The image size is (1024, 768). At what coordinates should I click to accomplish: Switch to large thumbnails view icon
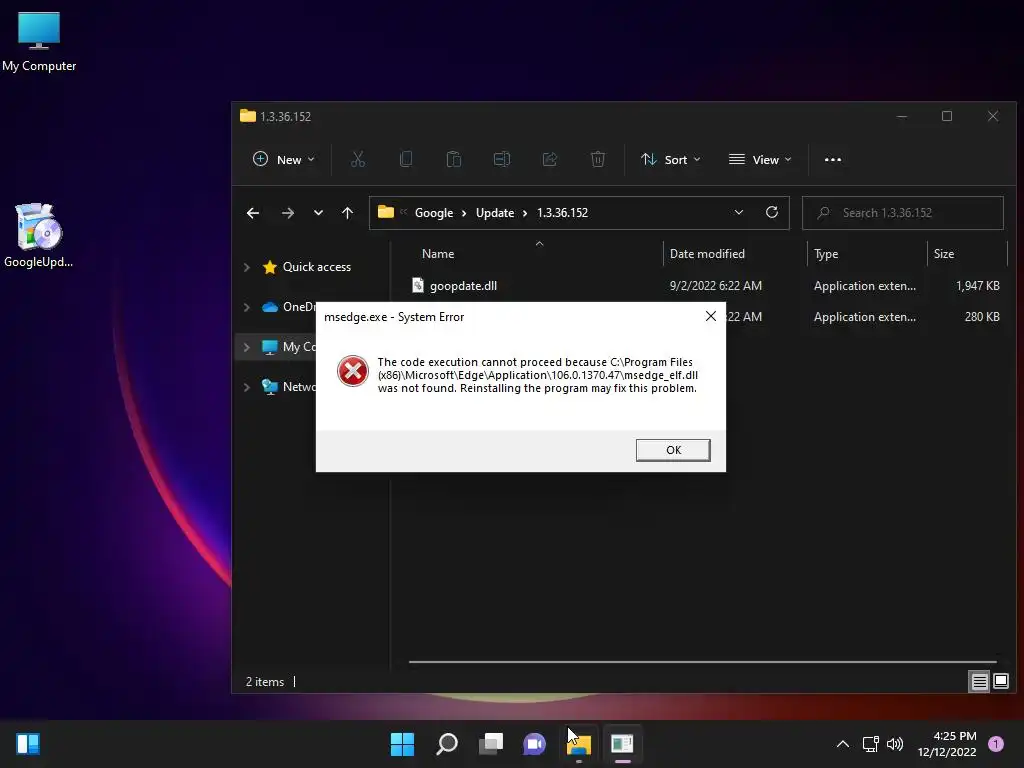tap(1000, 682)
